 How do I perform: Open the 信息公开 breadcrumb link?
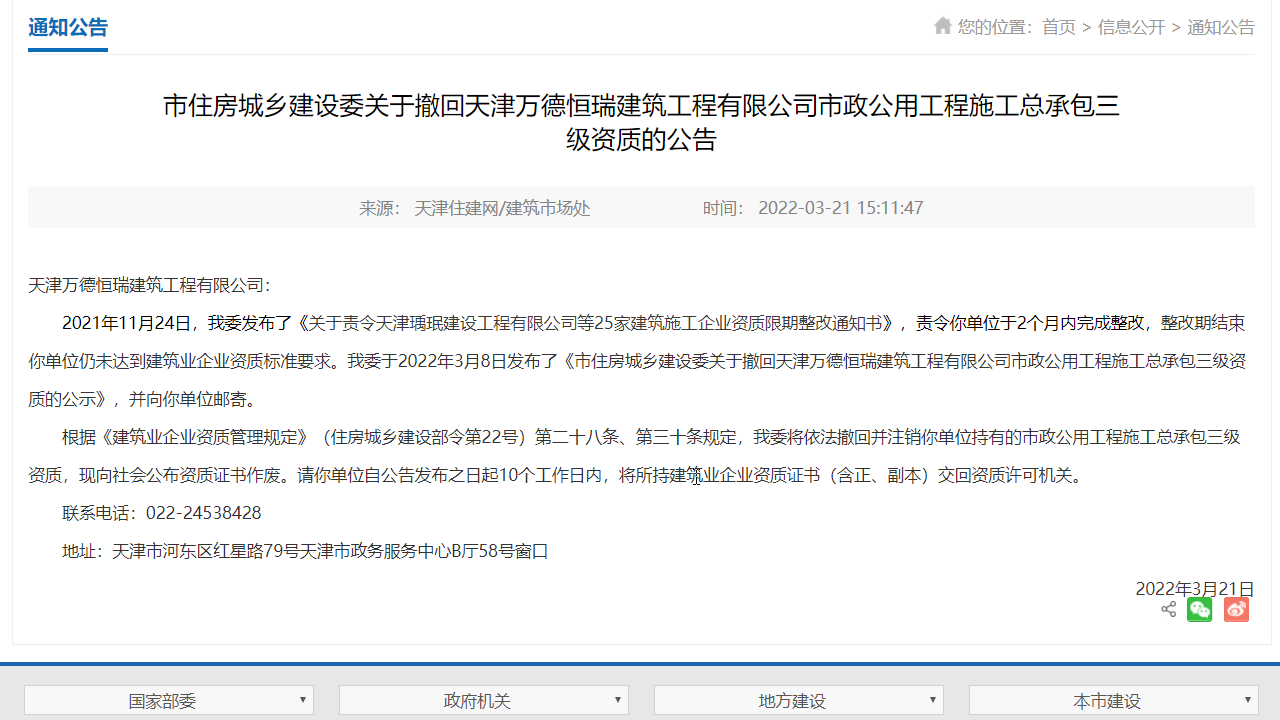click(x=1129, y=27)
